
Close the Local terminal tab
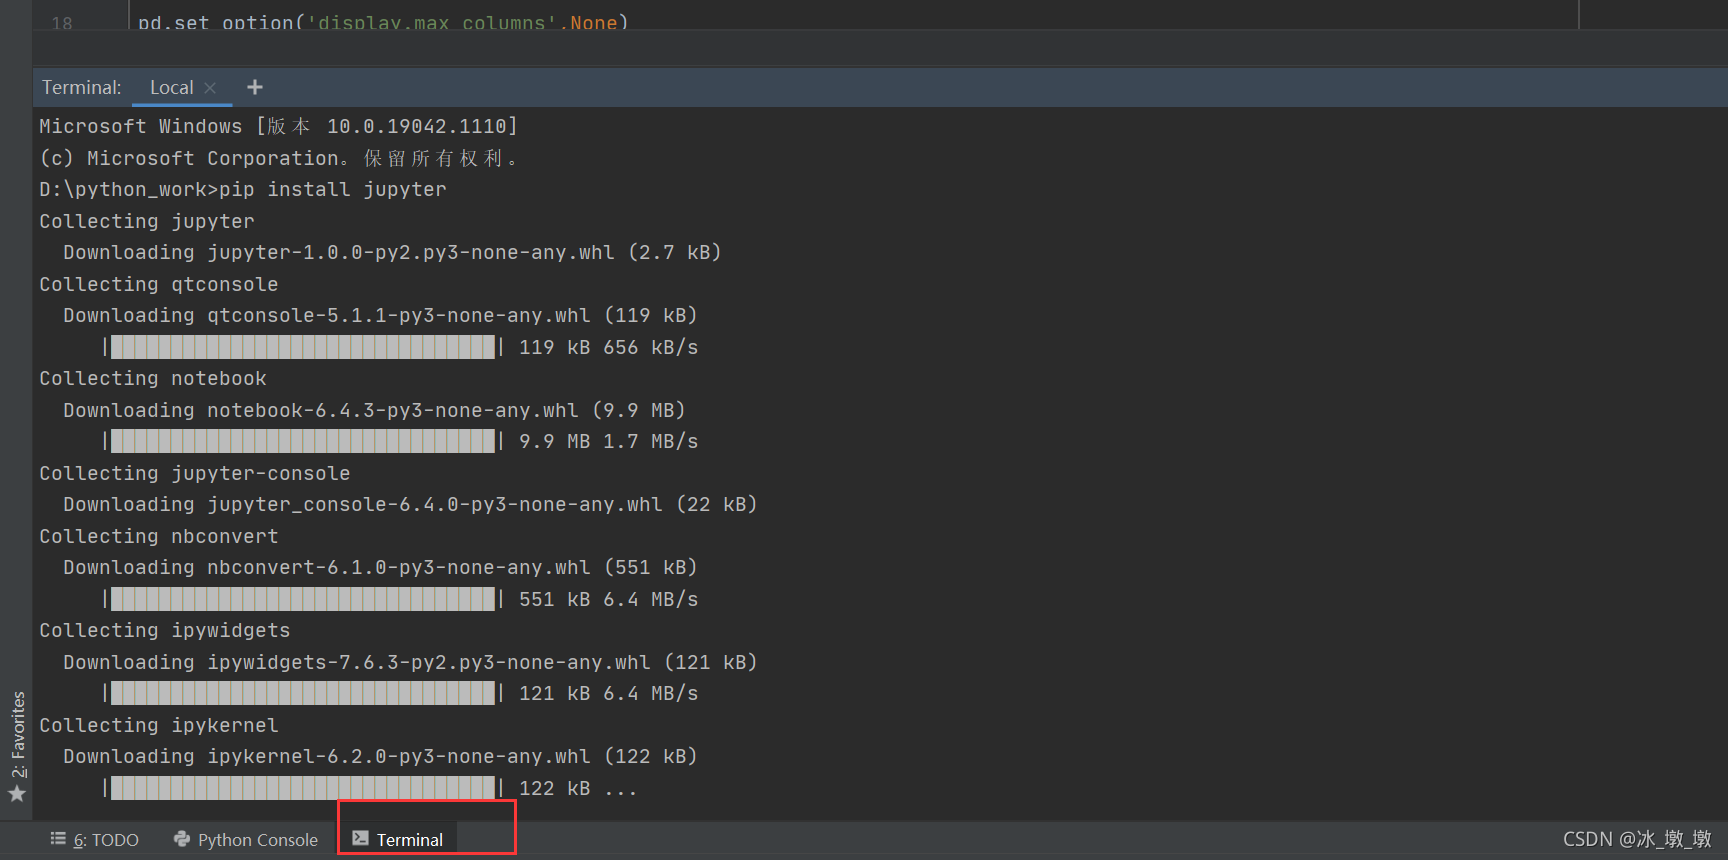click(210, 88)
